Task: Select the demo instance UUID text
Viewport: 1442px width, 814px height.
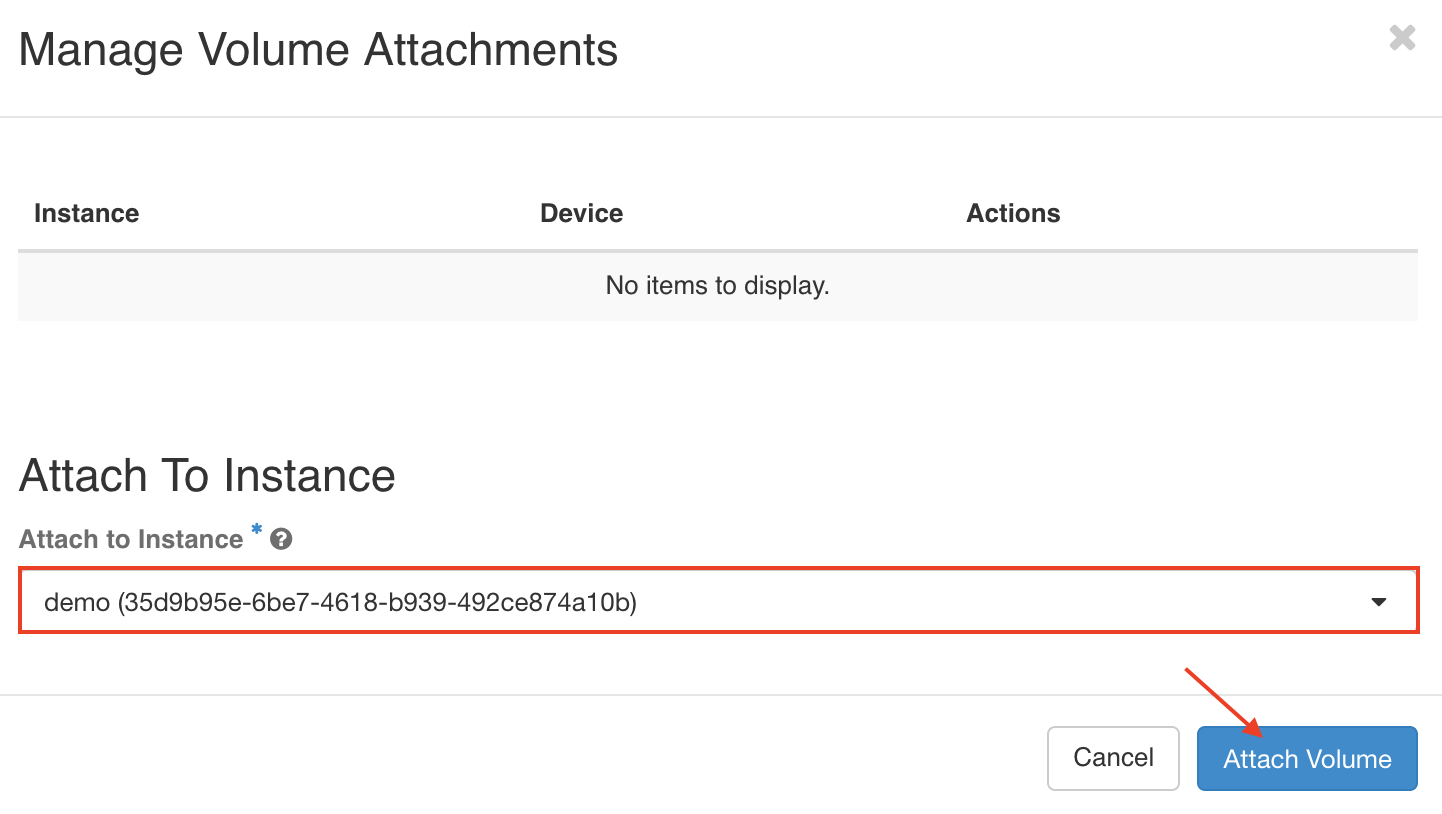Action: point(377,602)
